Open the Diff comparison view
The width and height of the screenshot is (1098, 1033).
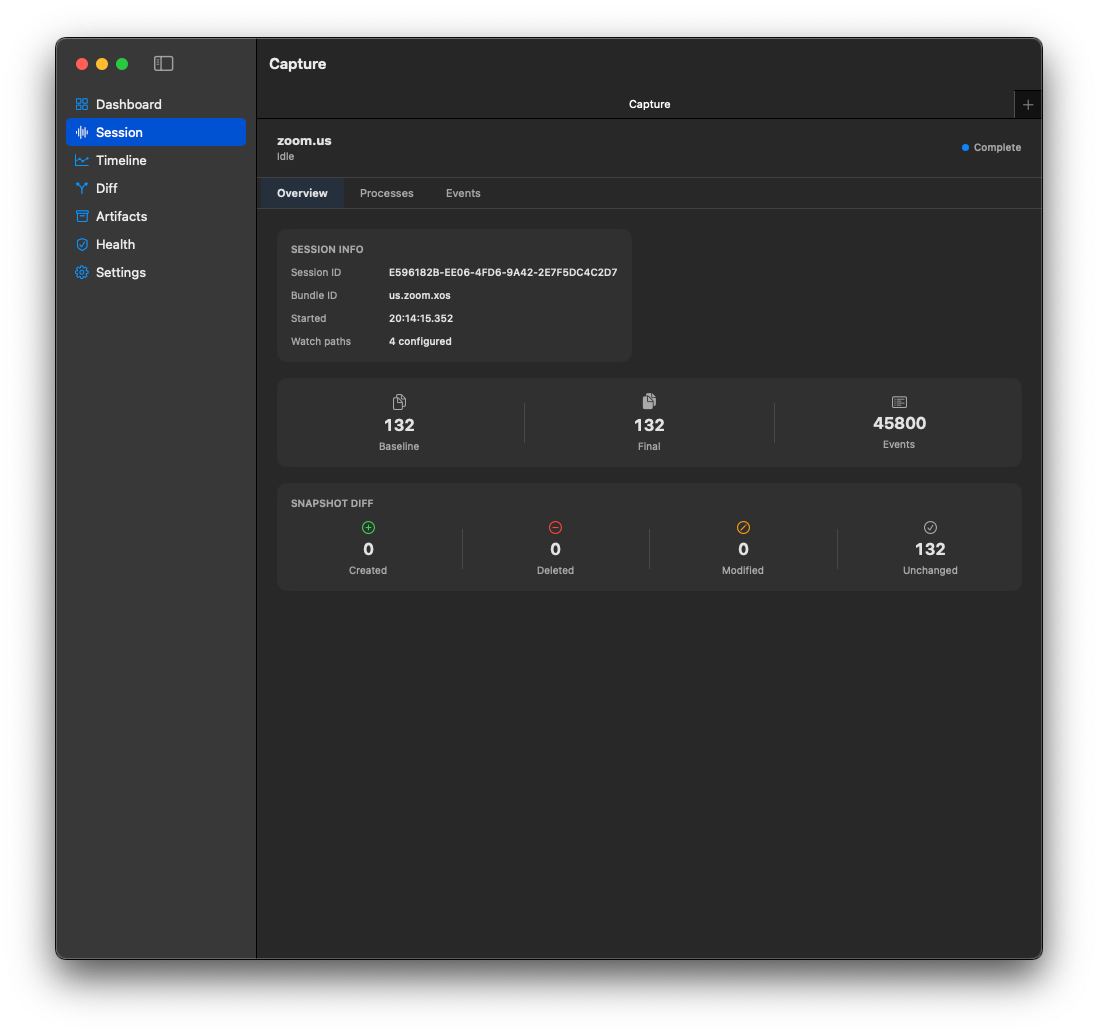pyautogui.click(x=104, y=188)
